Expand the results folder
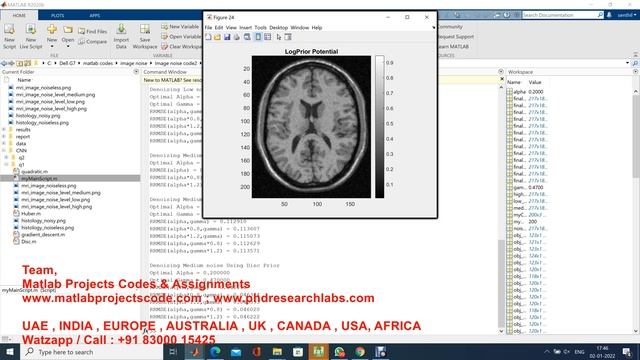The image size is (640, 360). [4, 130]
